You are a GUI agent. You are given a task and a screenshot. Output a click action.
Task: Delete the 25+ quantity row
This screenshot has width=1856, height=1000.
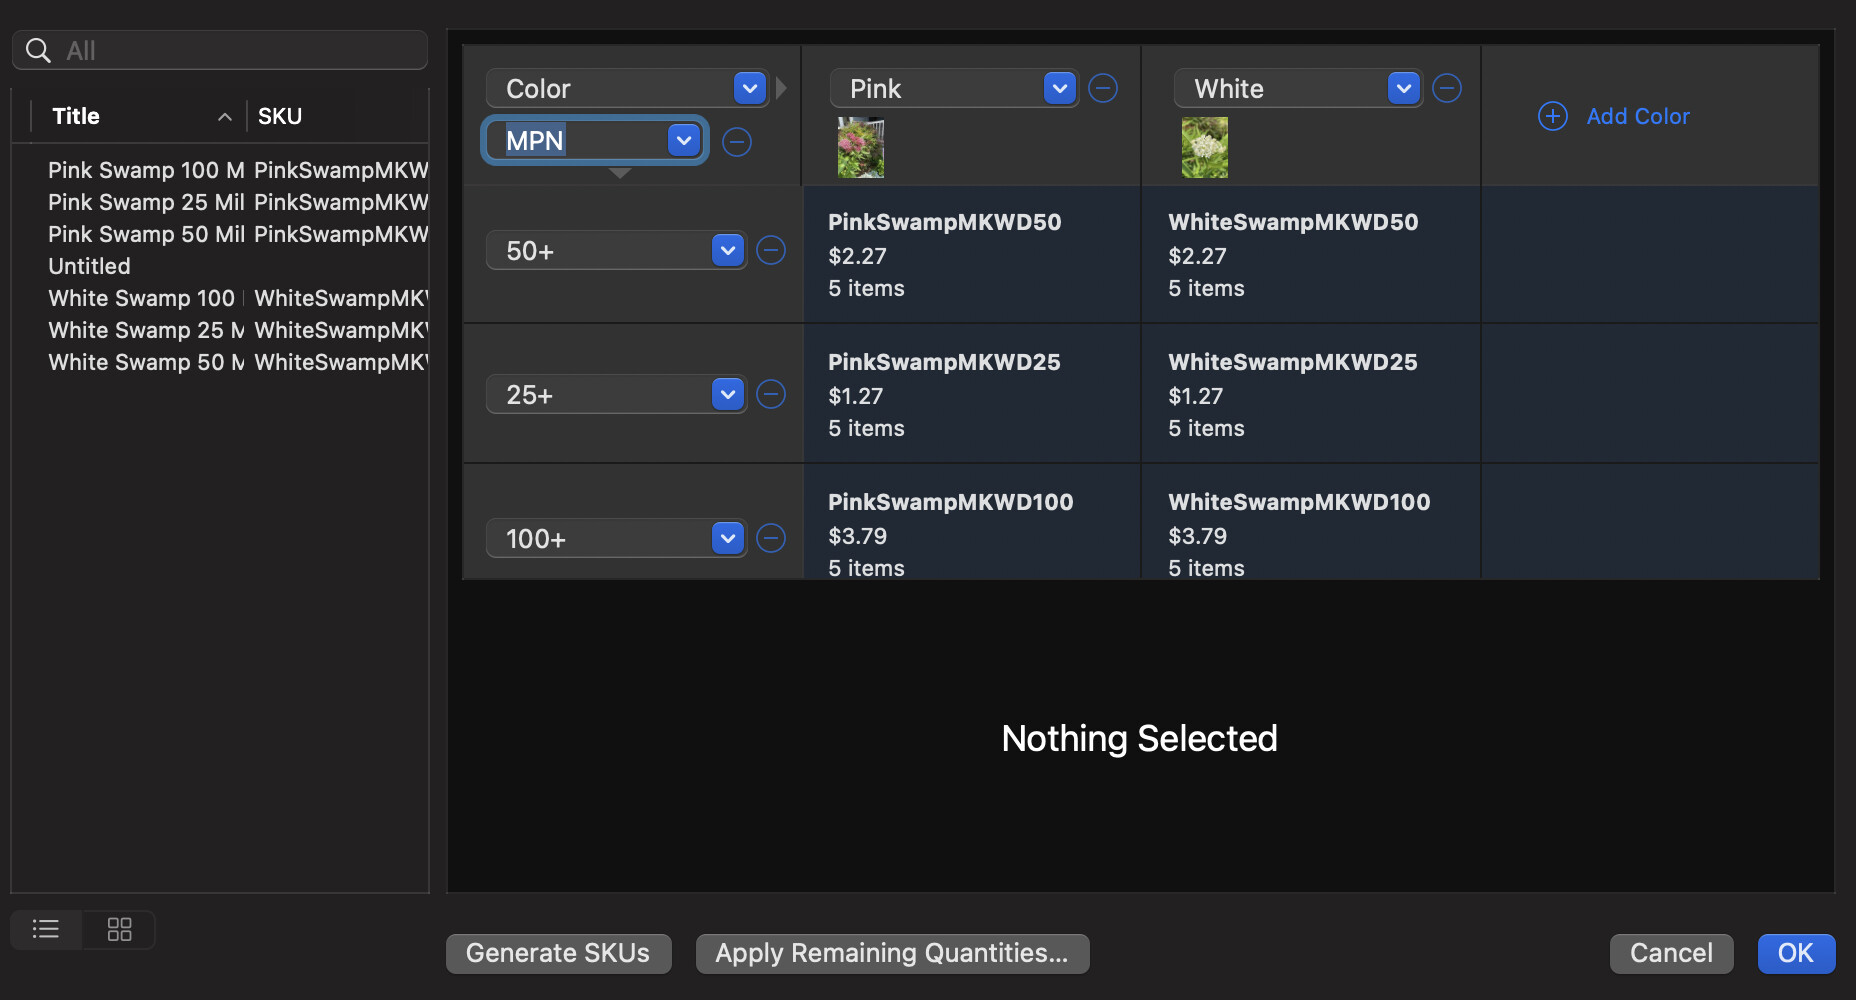[771, 394]
